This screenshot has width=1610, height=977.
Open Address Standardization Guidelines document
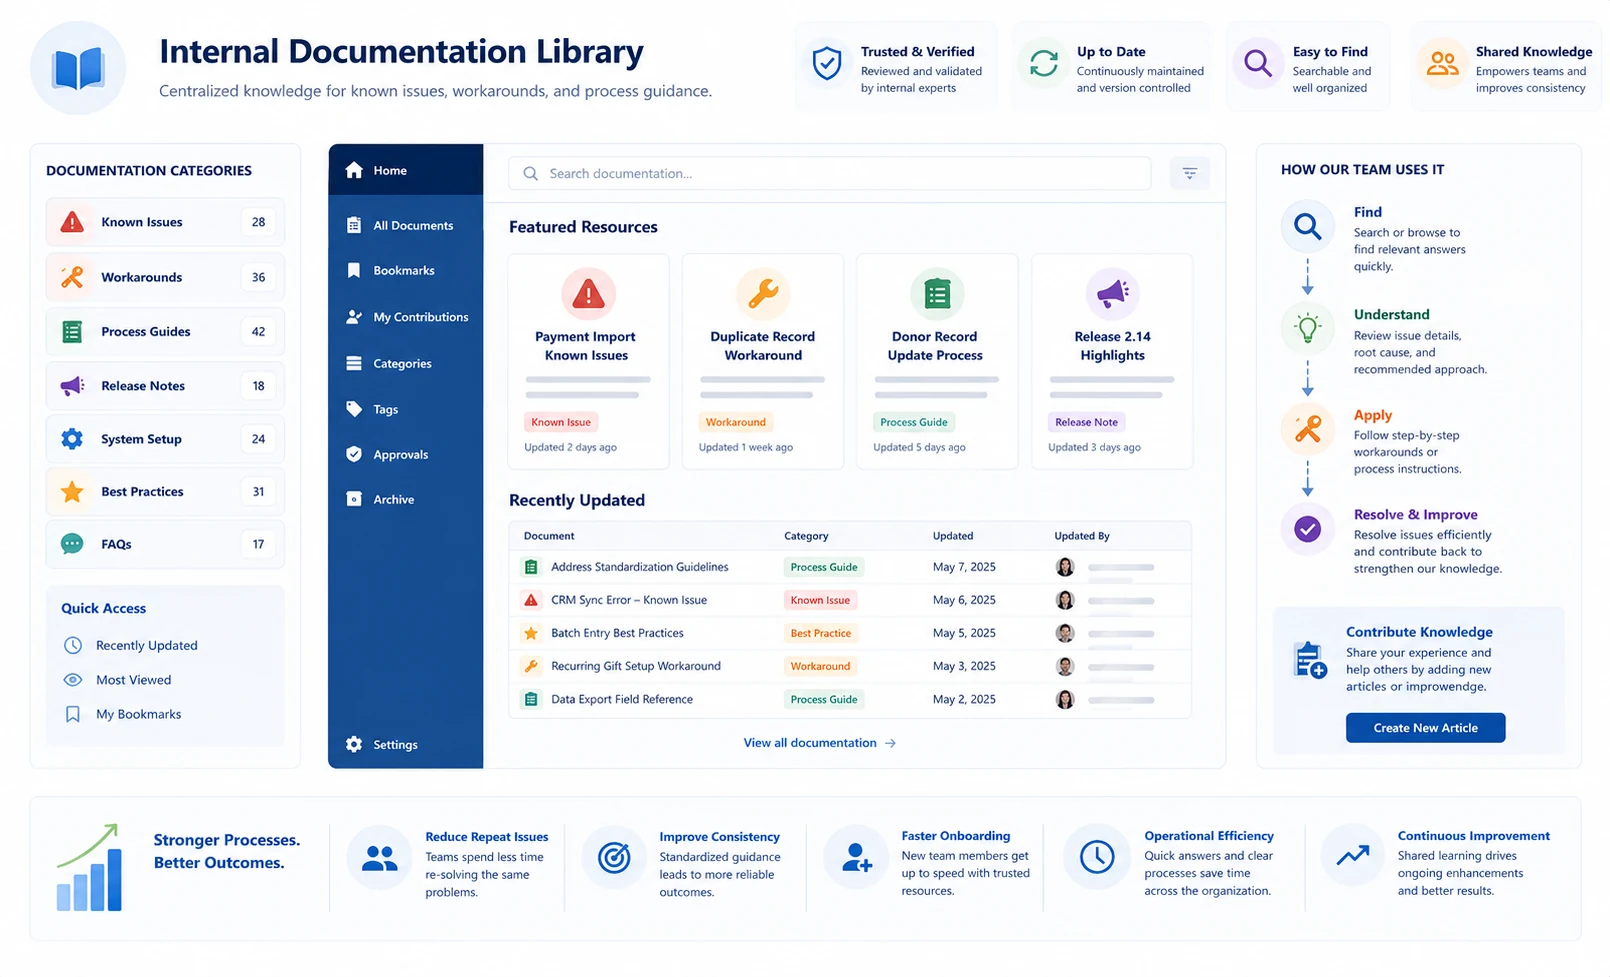[x=640, y=567]
